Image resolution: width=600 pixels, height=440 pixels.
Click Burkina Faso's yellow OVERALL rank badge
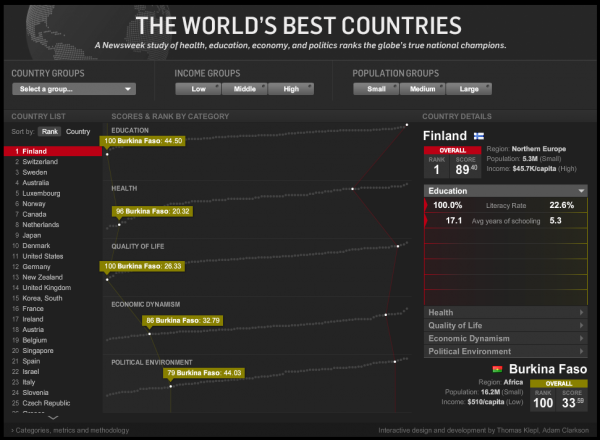(559, 384)
